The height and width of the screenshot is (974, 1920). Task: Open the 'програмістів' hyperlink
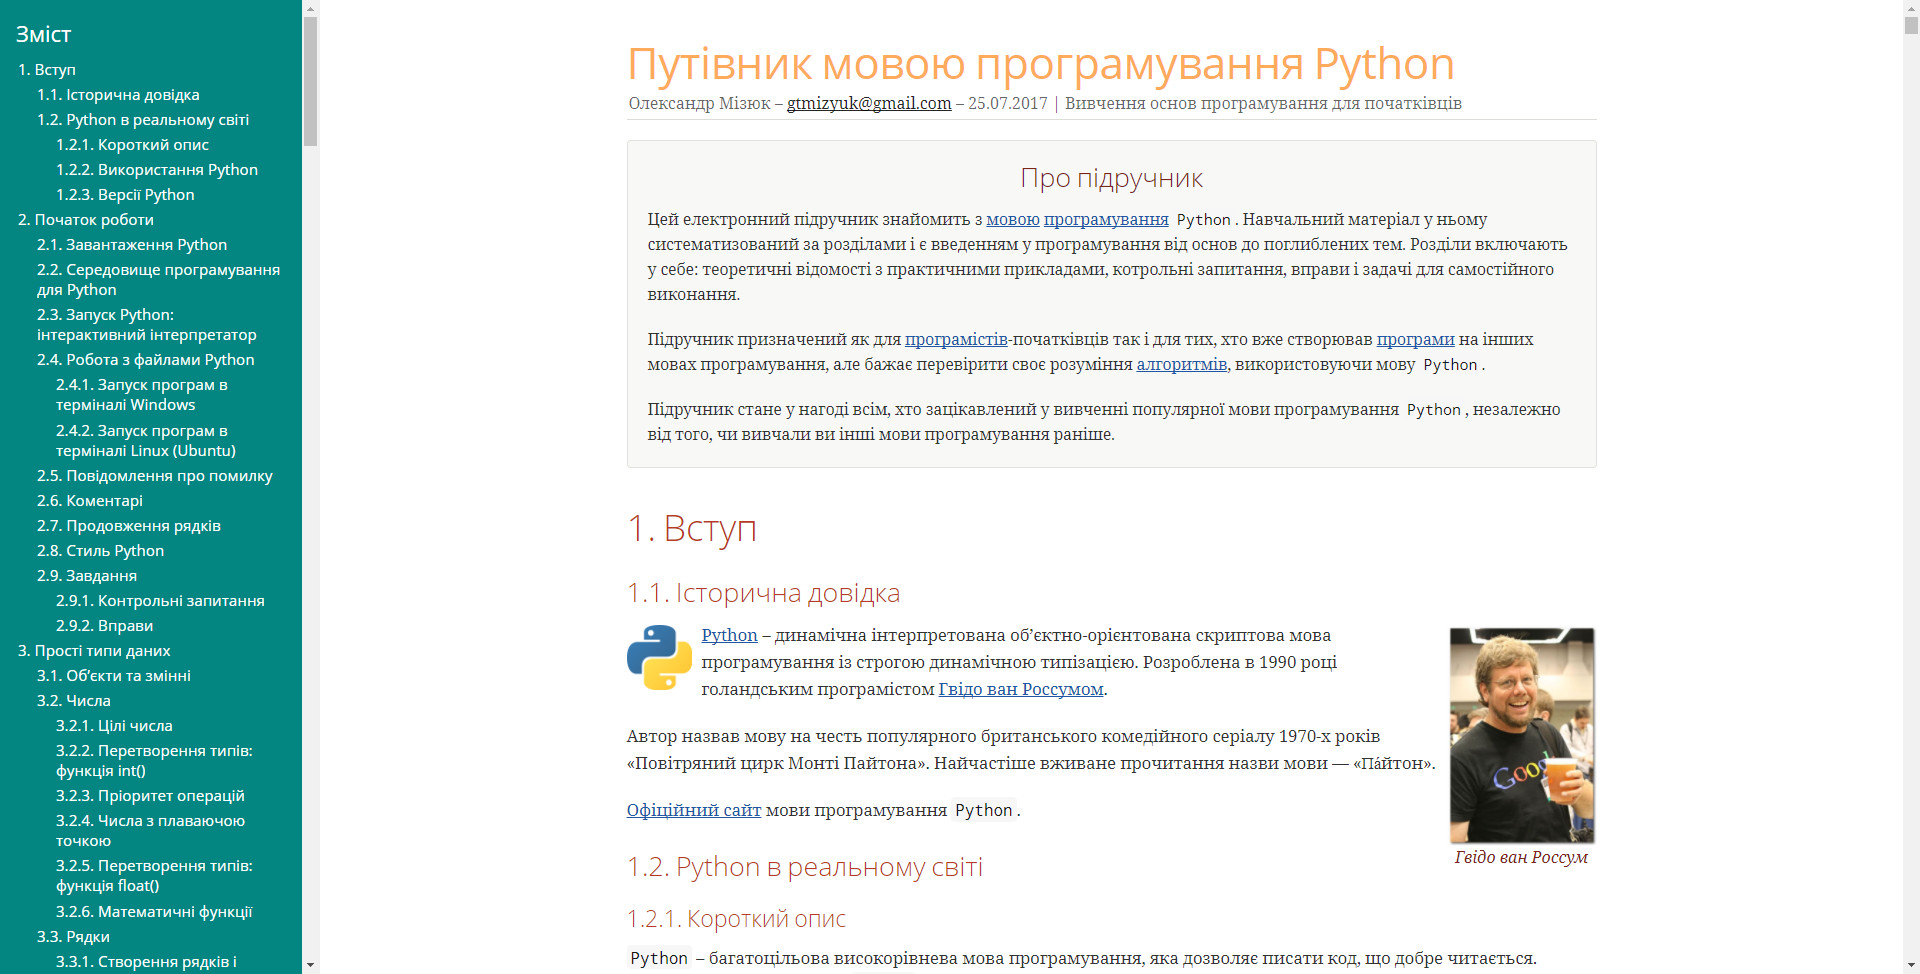tap(956, 339)
